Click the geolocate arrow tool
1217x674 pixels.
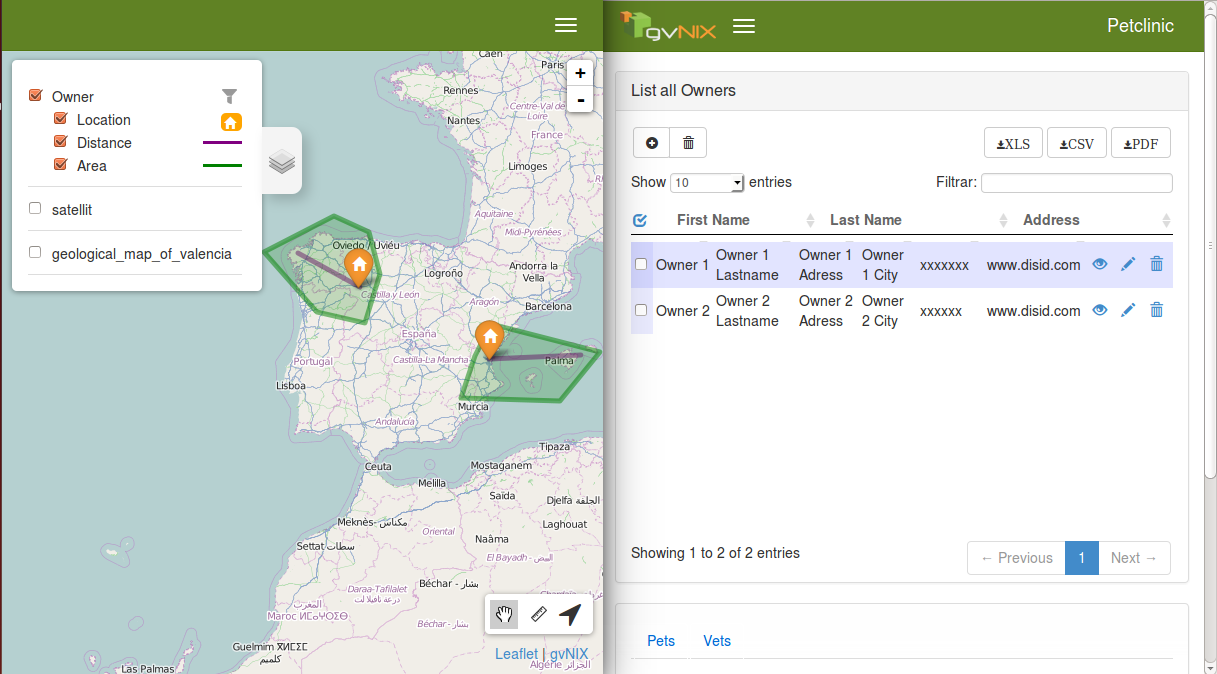(x=570, y=614)
